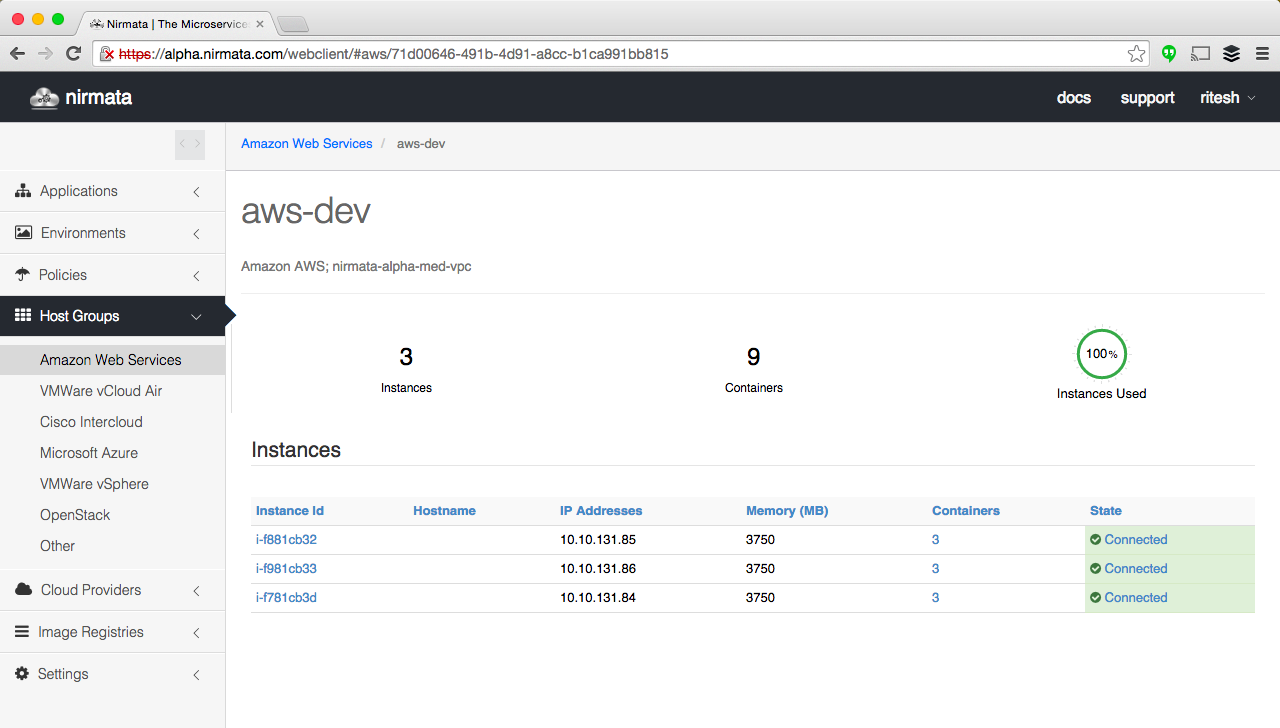
Task: Click IP address 10.10.131.85
Action: coord(598,540)
